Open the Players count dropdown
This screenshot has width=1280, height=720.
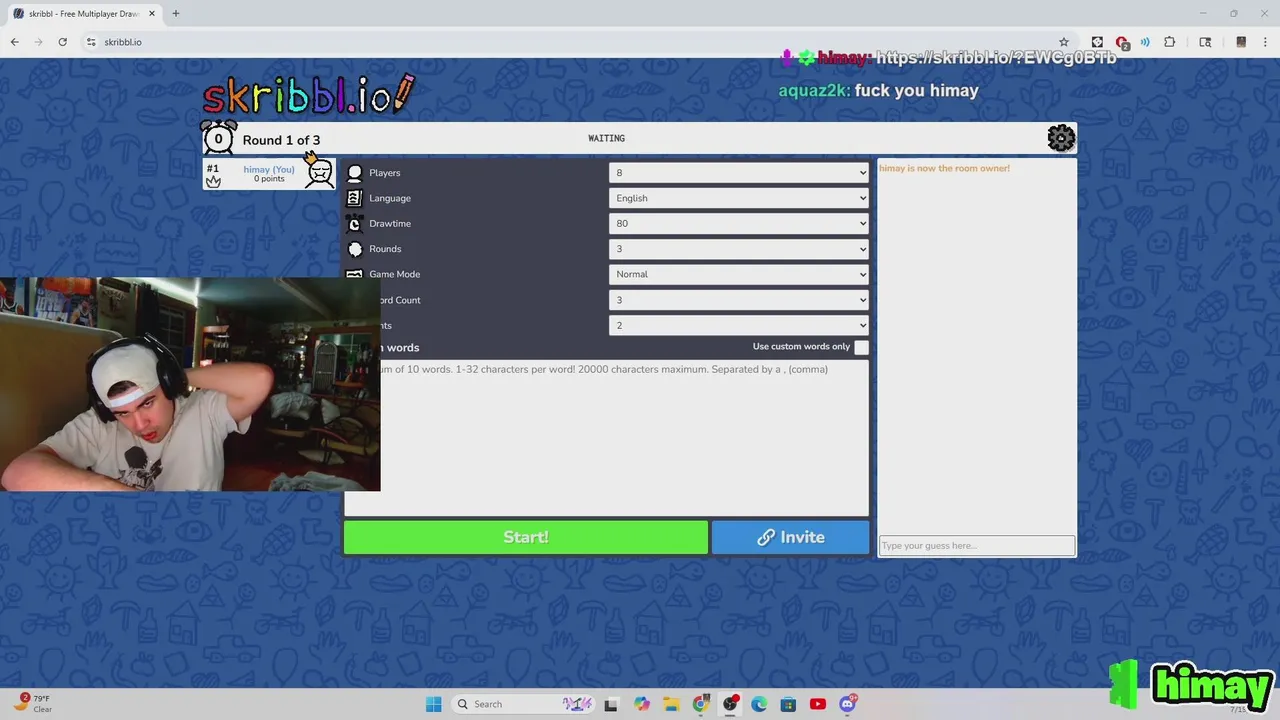[x=738, y=173]
